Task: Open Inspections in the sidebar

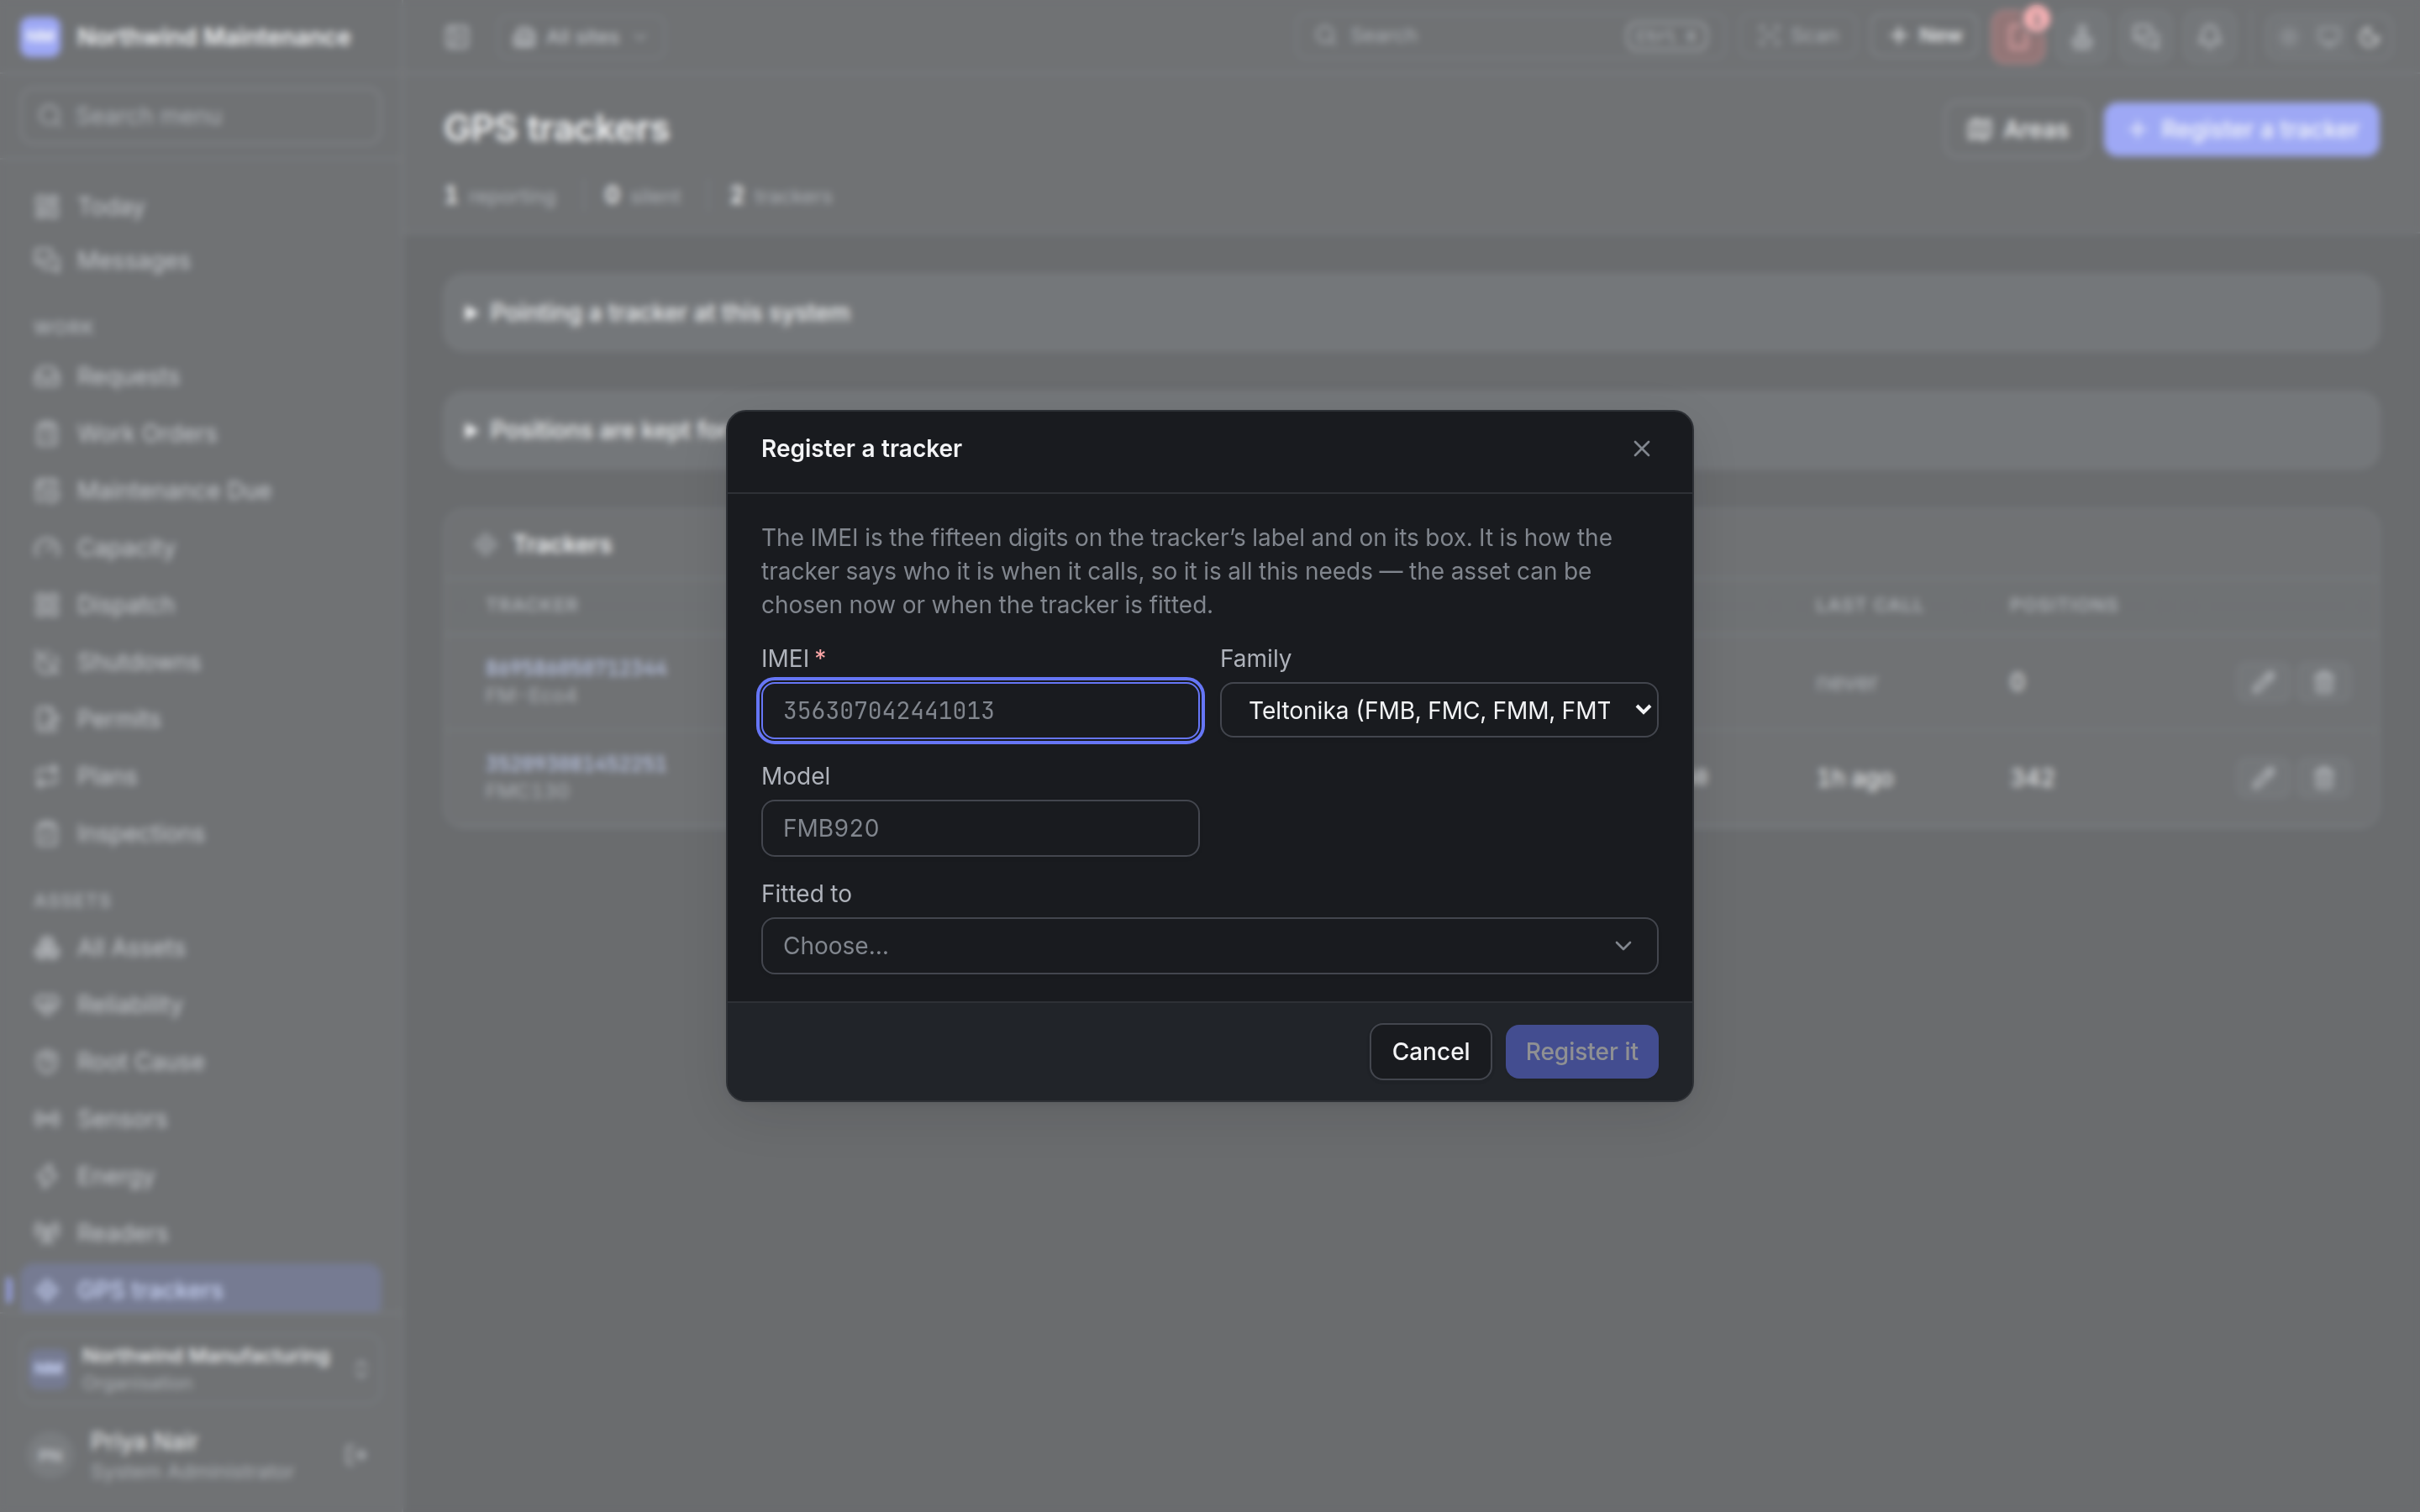Action: coord(200,834)
